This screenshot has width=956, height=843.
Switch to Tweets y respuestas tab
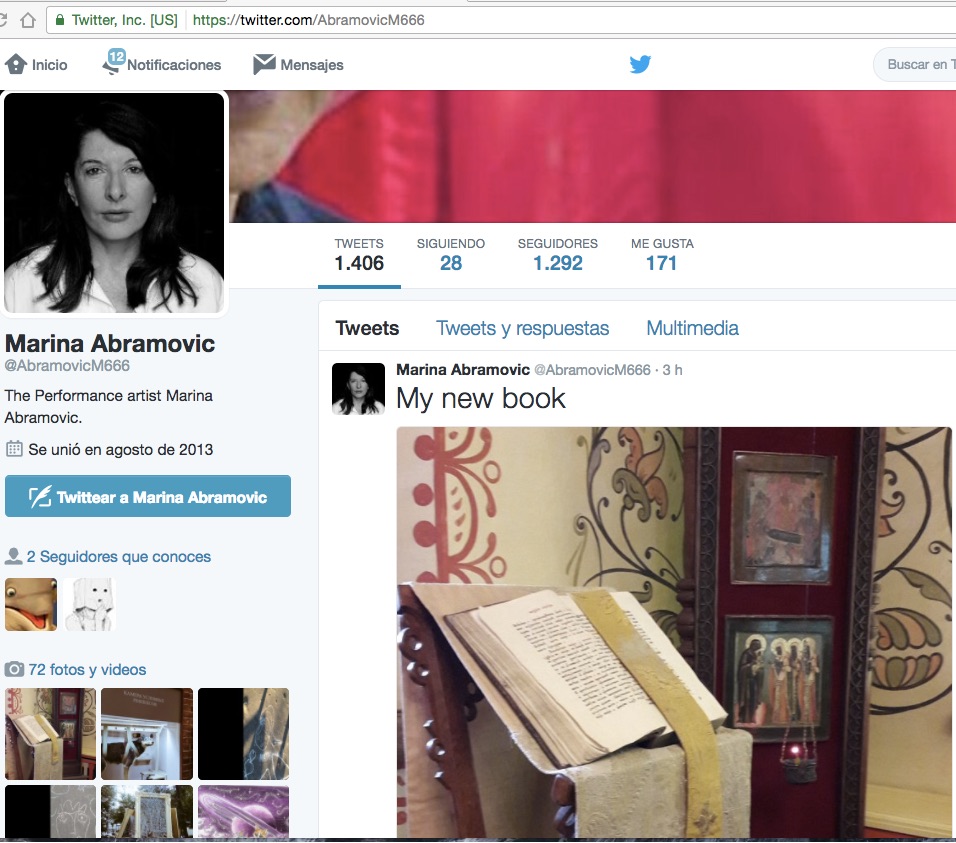pos(522,328)
